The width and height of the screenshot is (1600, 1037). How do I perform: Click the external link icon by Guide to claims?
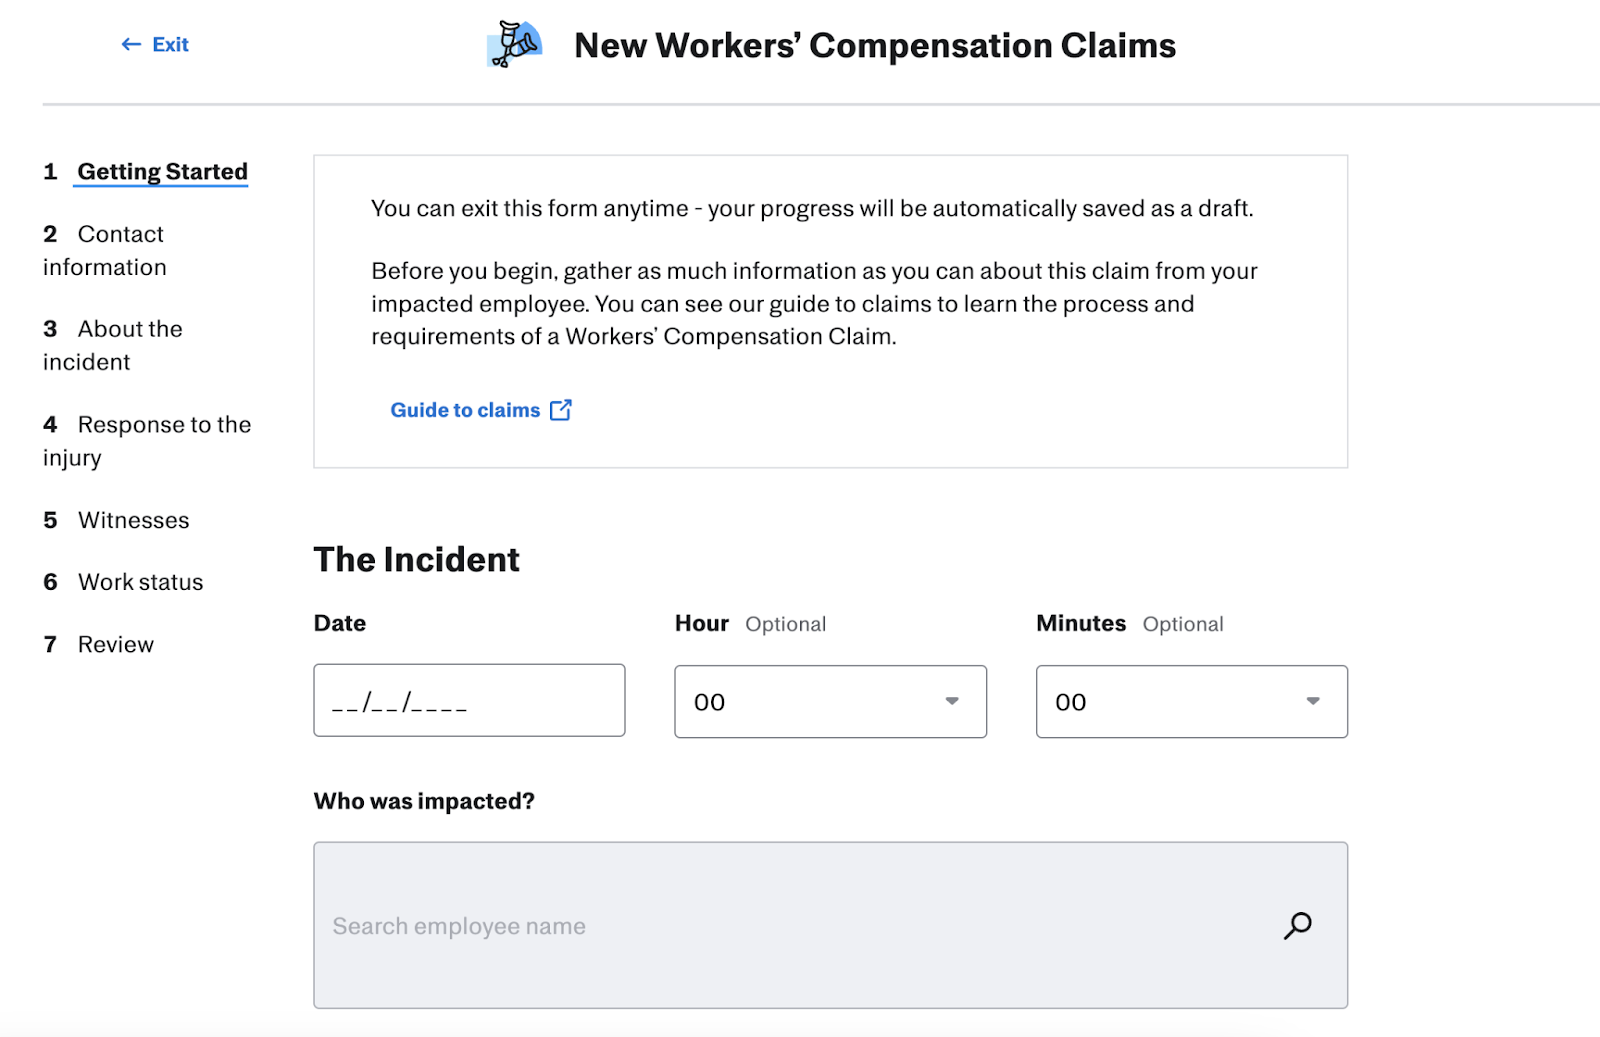(561, 410)
